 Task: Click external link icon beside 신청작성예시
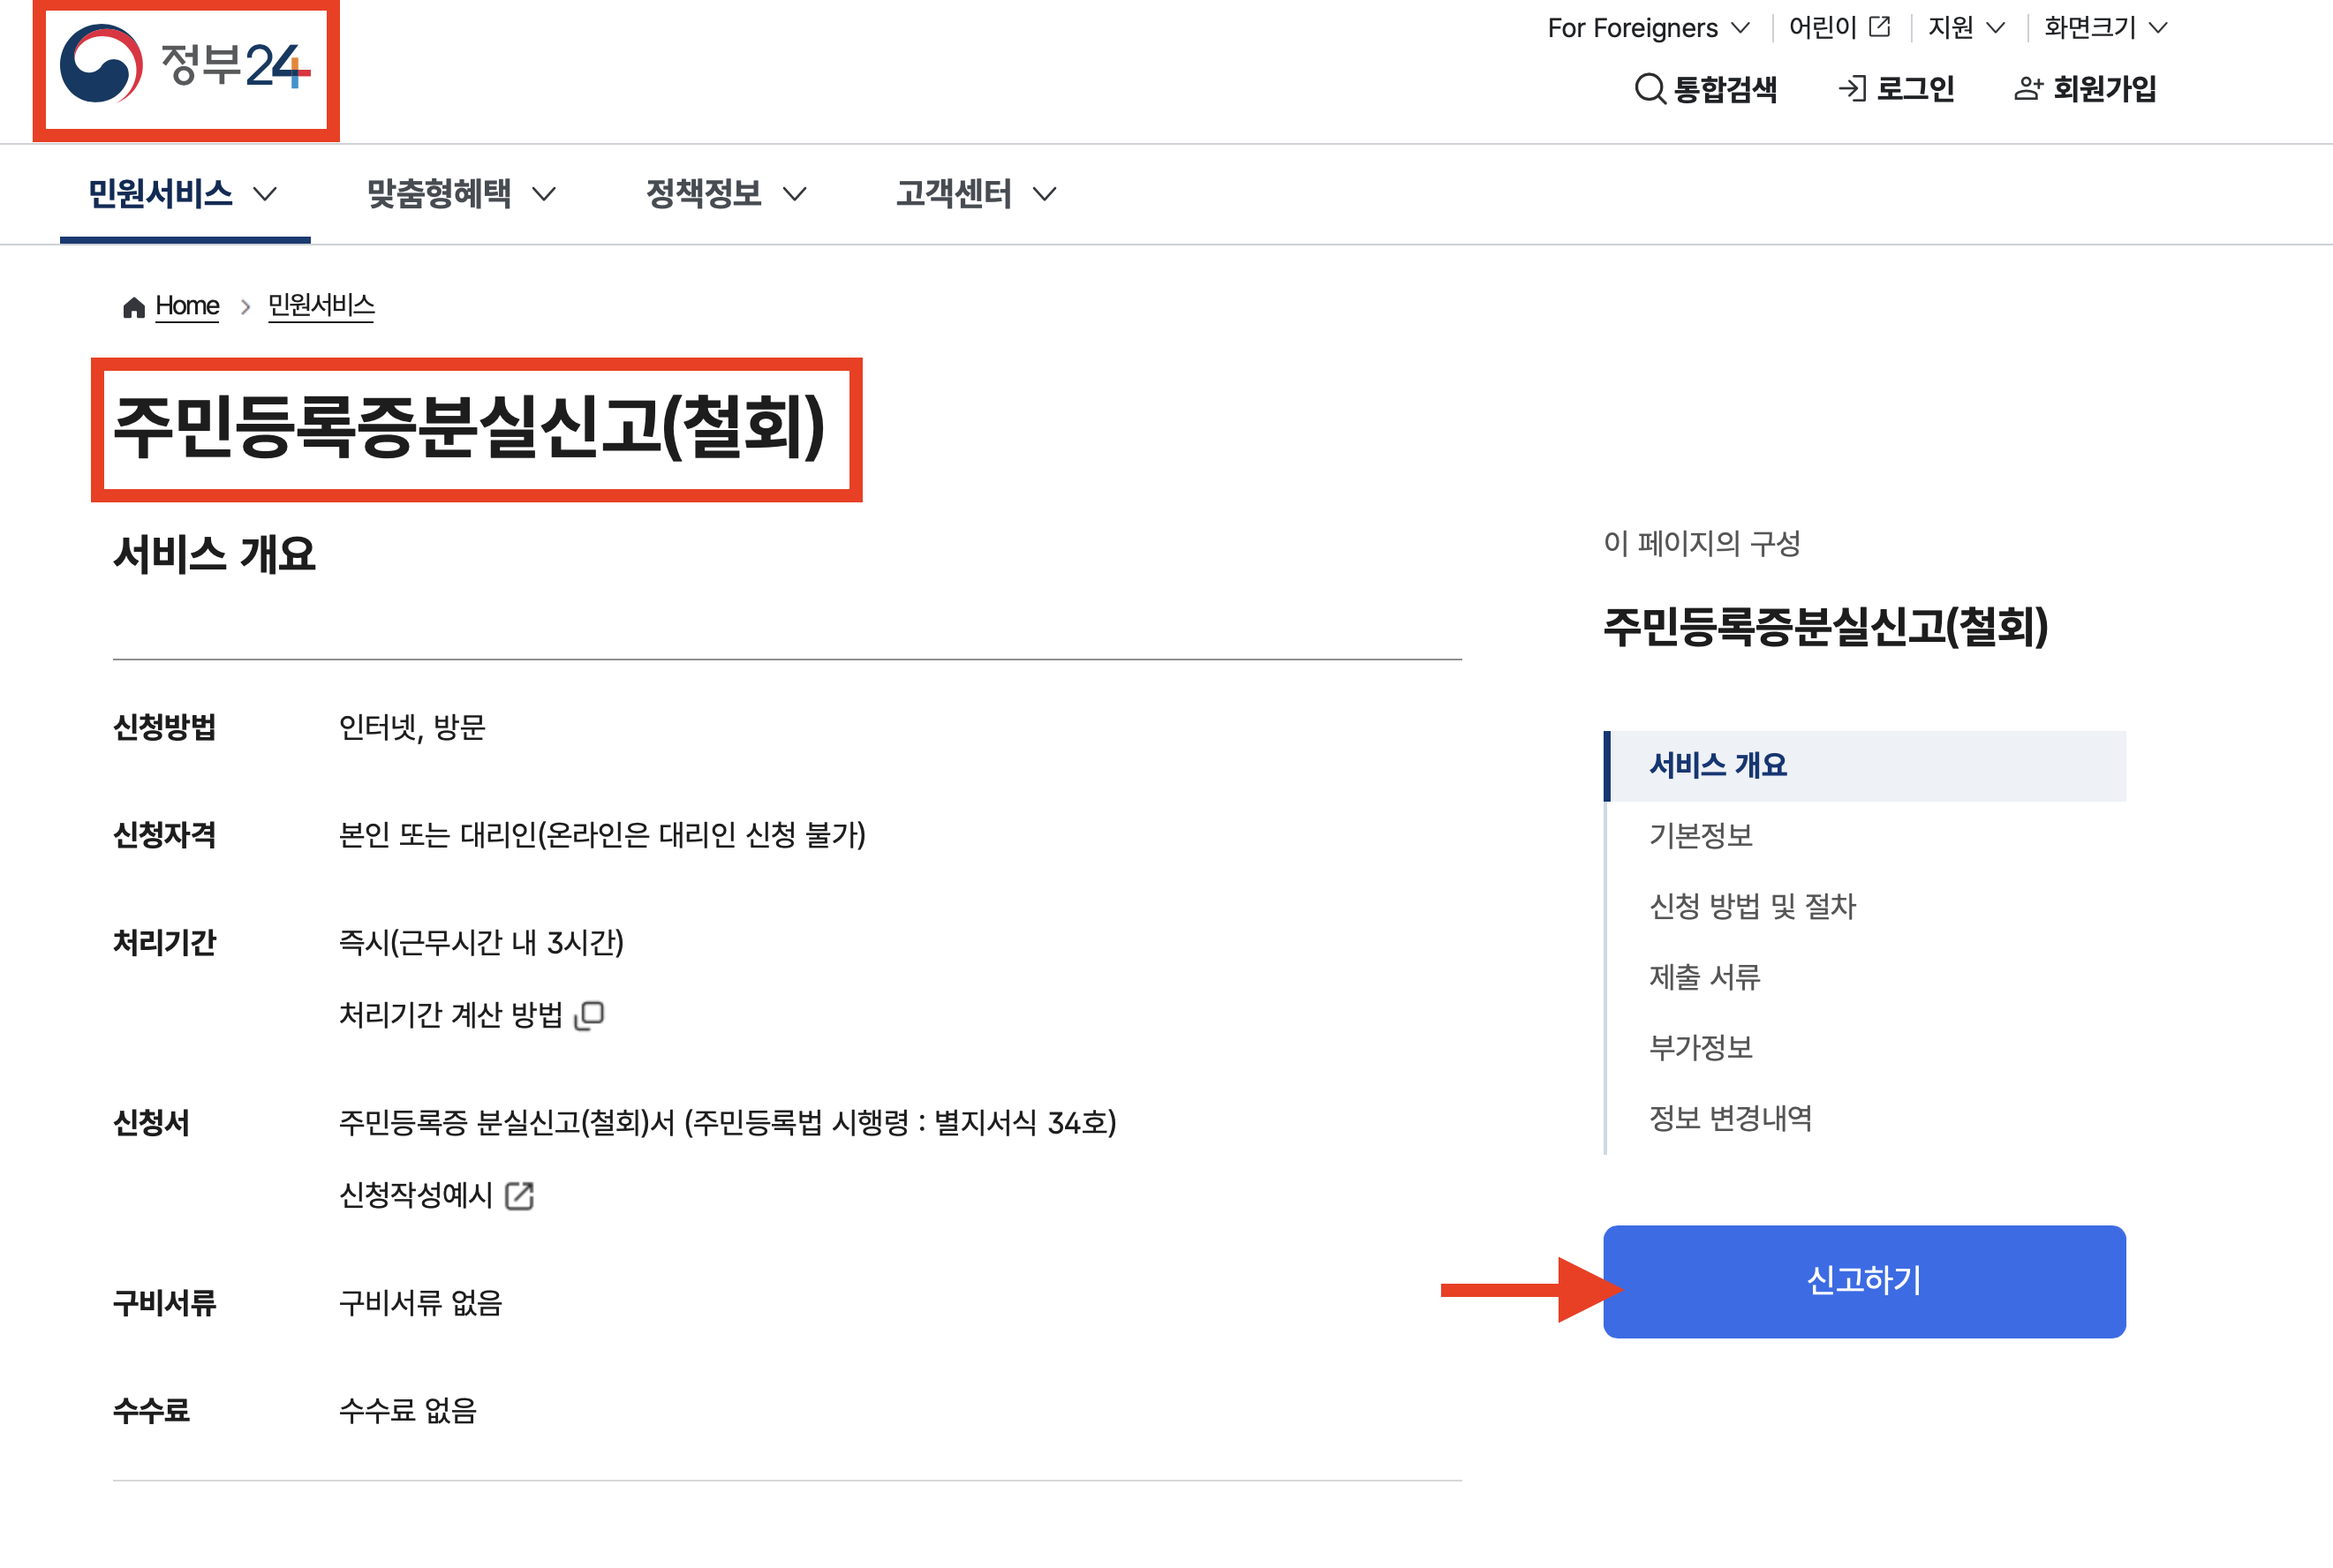[519, 1196]
